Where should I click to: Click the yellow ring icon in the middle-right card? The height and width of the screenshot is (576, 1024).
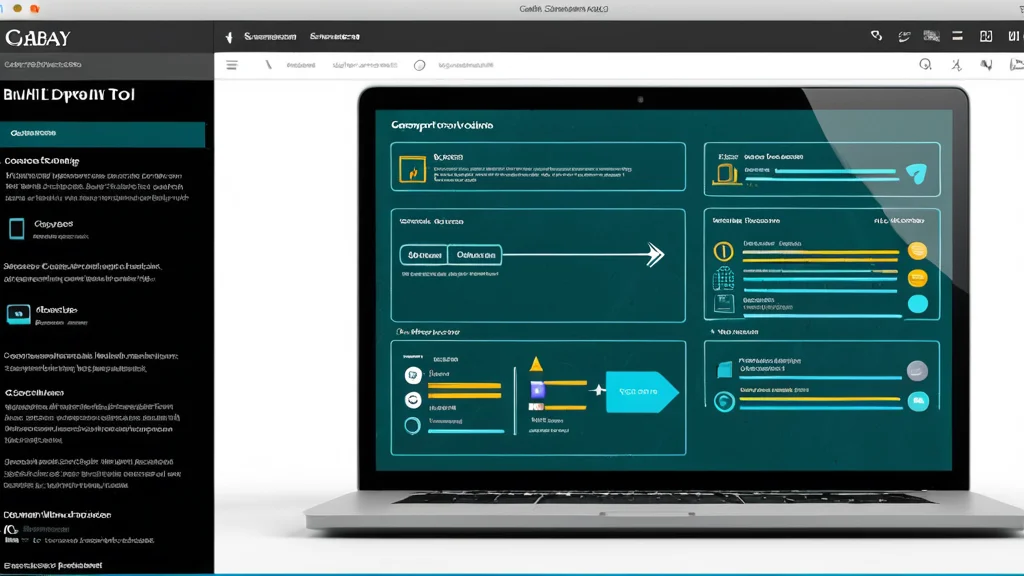click(x=723, y=251)
